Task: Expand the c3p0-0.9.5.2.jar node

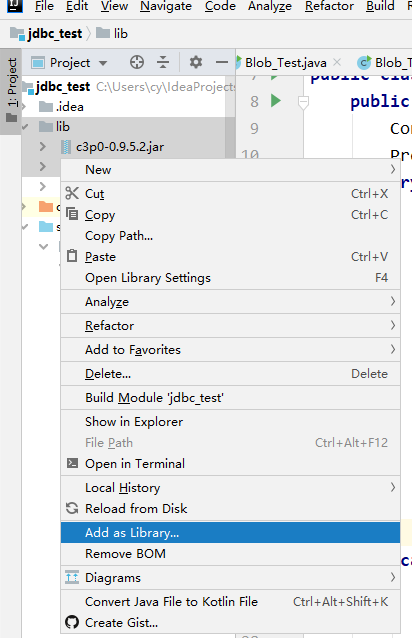Action: tap(43, 146)
